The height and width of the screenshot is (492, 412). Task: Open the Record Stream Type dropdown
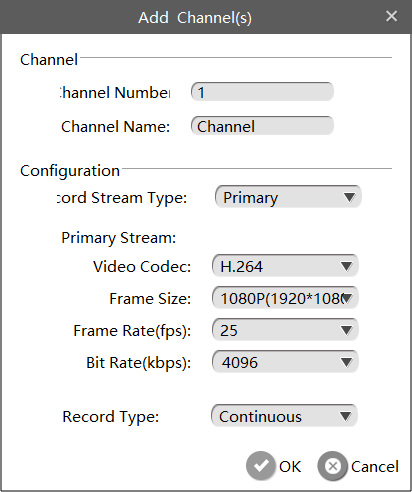(288, 197)
